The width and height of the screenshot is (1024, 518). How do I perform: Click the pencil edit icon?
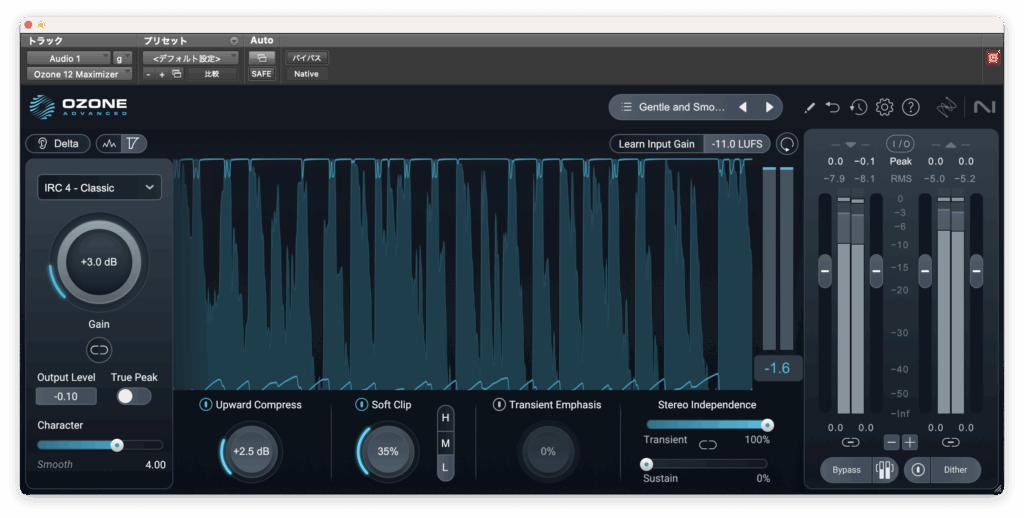tap(809, 107)
